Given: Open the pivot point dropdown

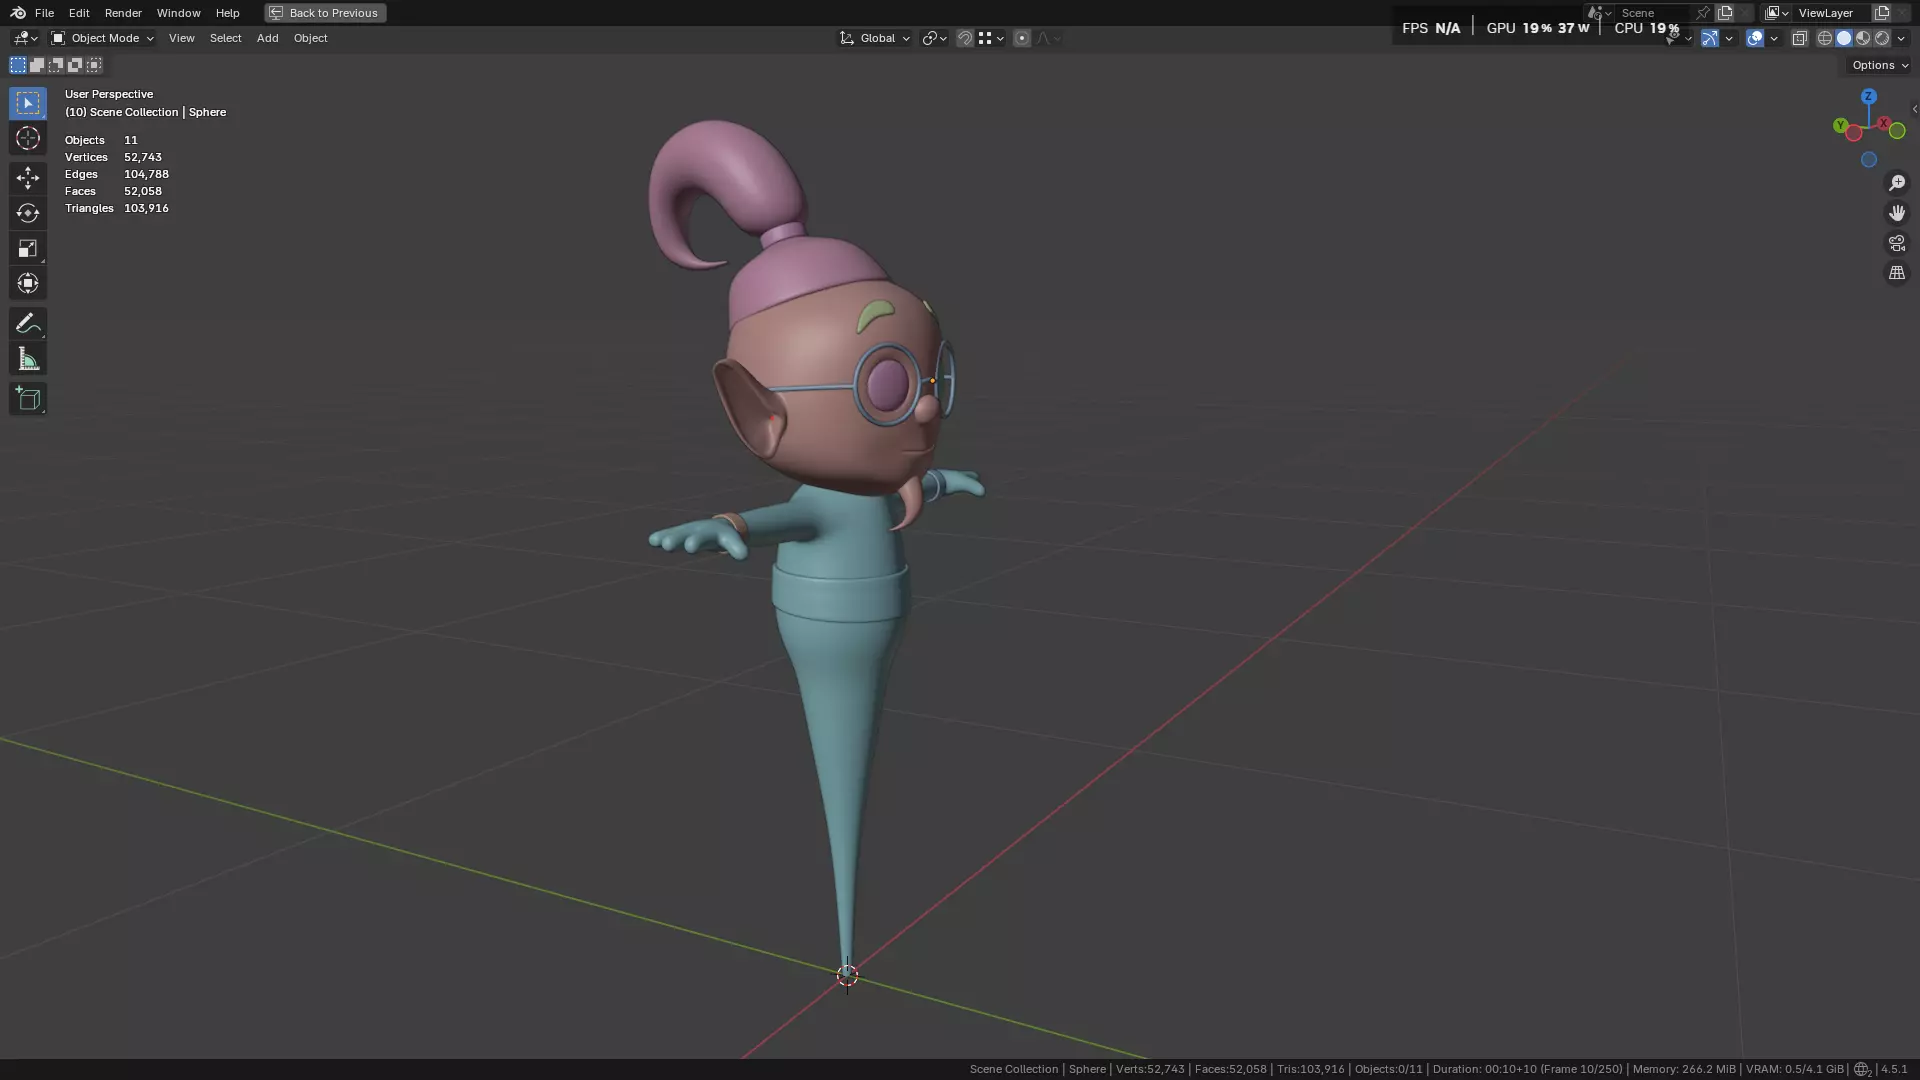Looking at the screenshot, I should click(935, 38).
